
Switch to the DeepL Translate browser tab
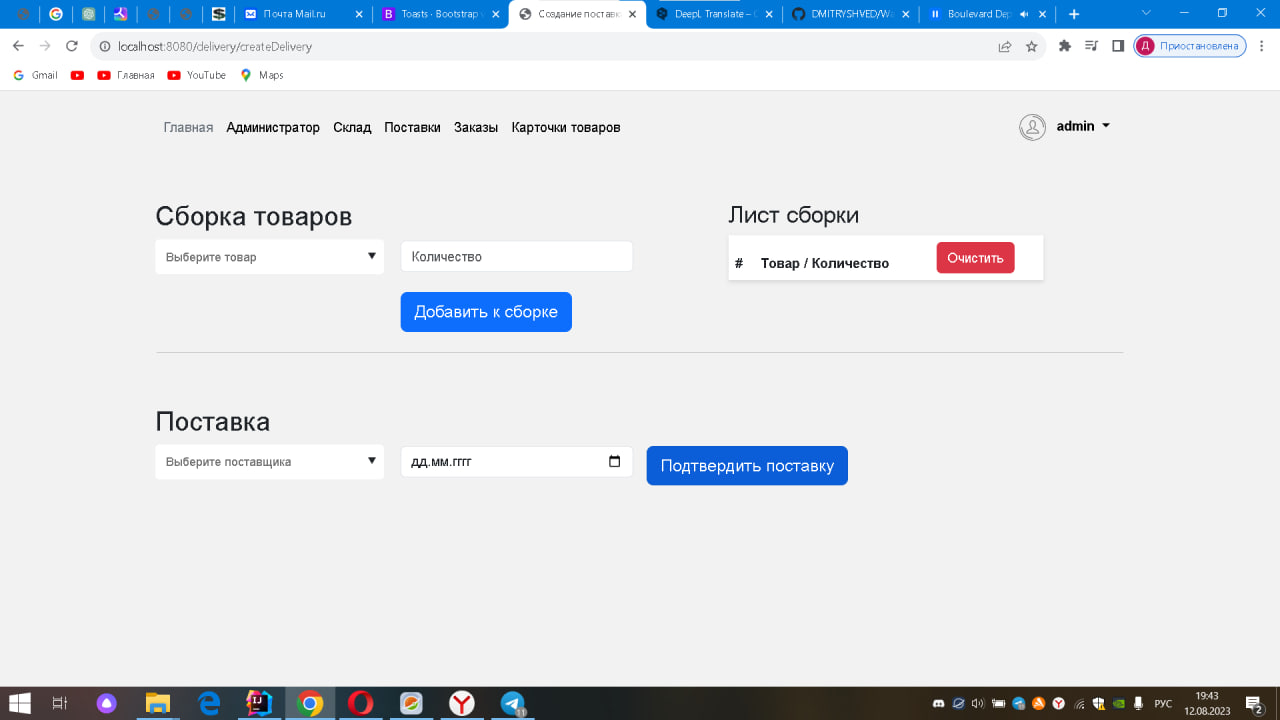click(x=713, y=15)
